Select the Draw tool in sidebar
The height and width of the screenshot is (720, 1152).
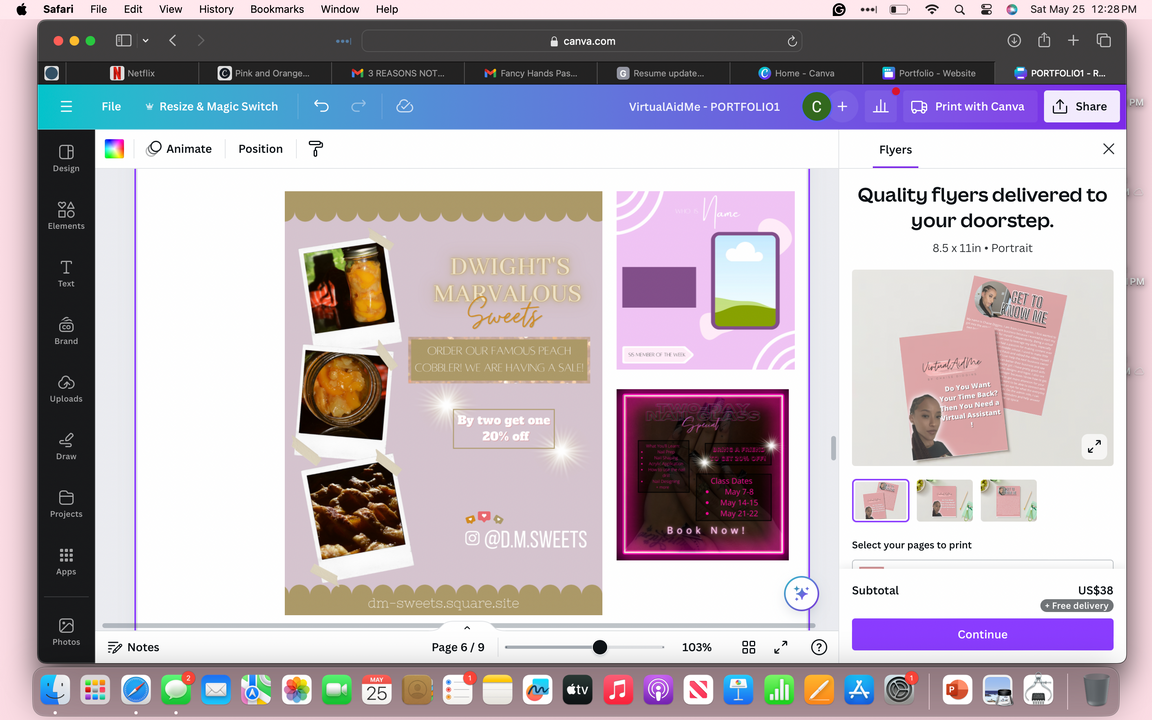tap(66, 445)
